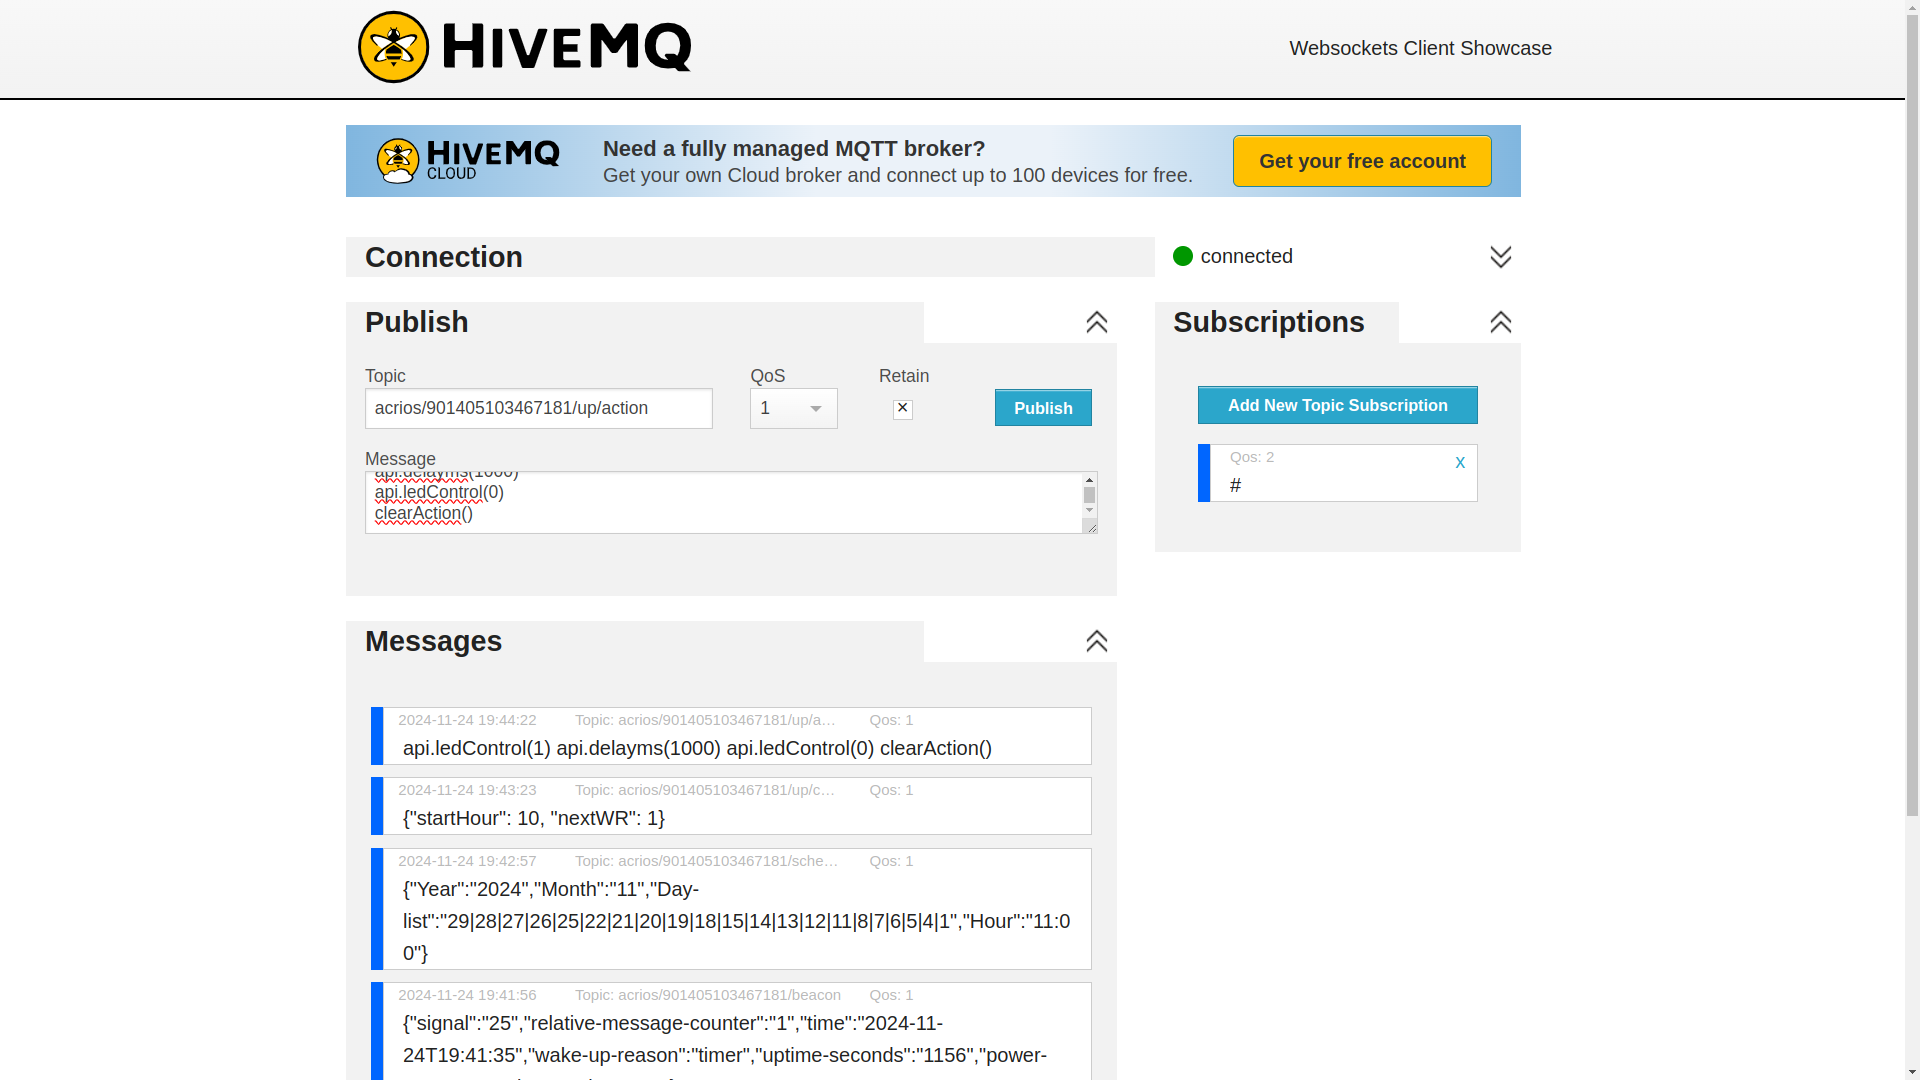The image size is (1920, 1080).
Task: Click the Connection panel header
Action: click(x=750, y=257)
